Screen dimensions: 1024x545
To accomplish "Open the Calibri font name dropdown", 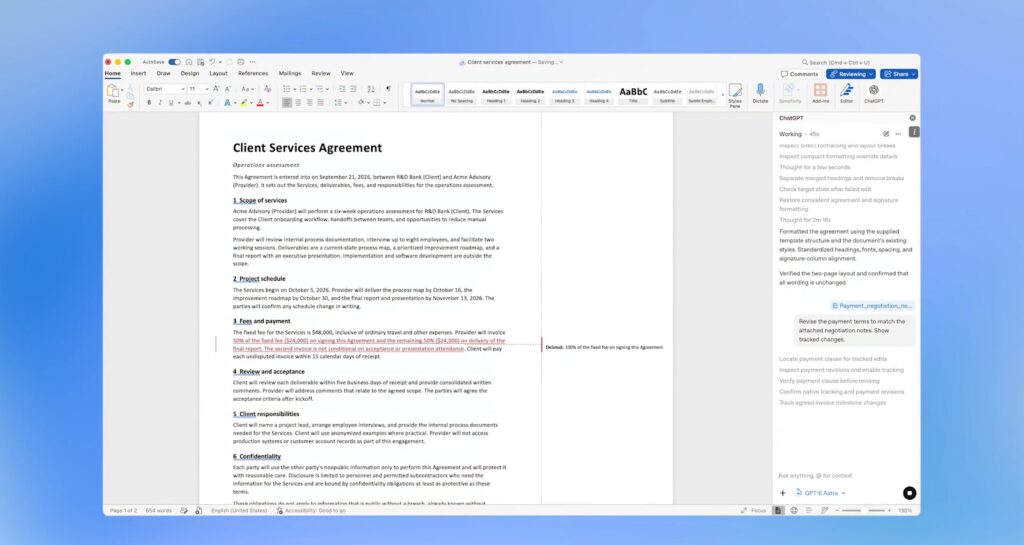I will pos(165,89).
